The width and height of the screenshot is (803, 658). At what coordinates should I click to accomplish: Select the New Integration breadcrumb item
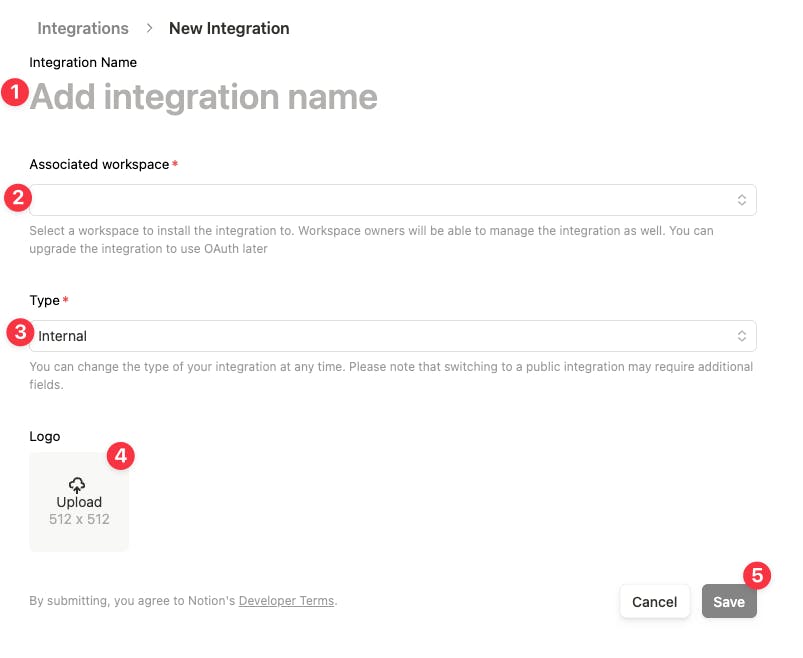coord(229,28)
